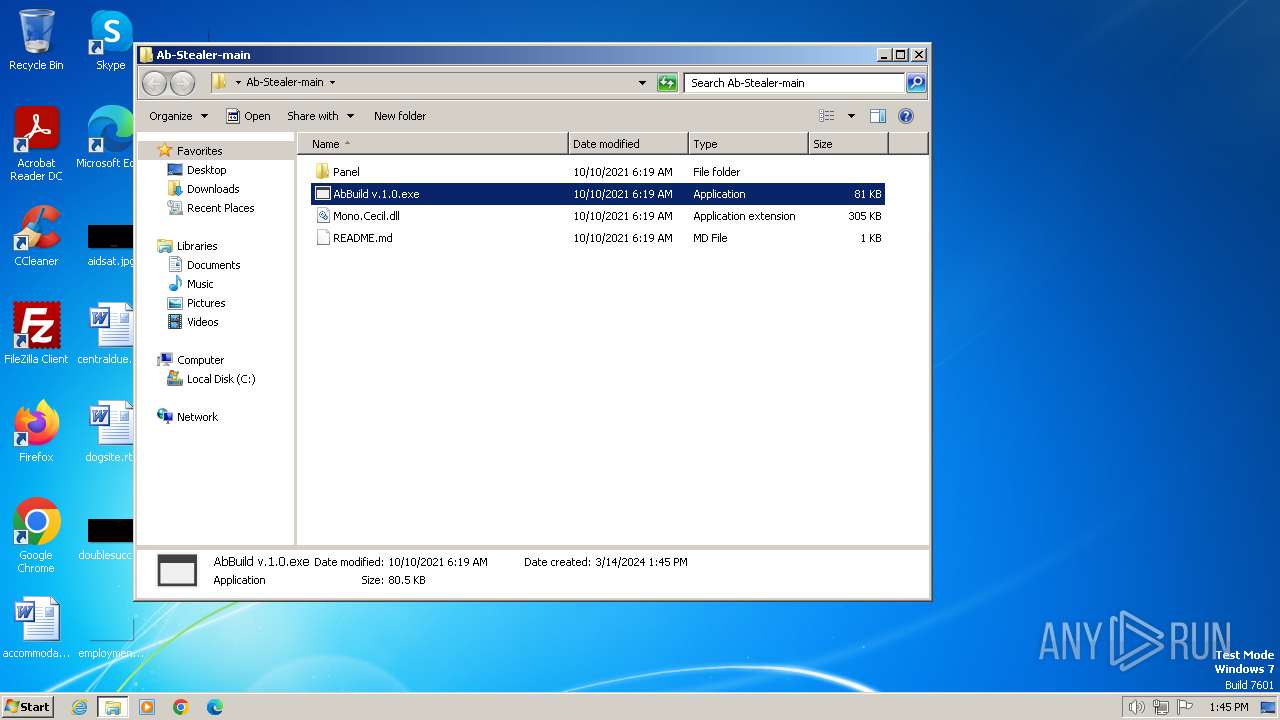The image size is (1280, 720).
Task: Sort by the Name column header
Action: point(432,144)
